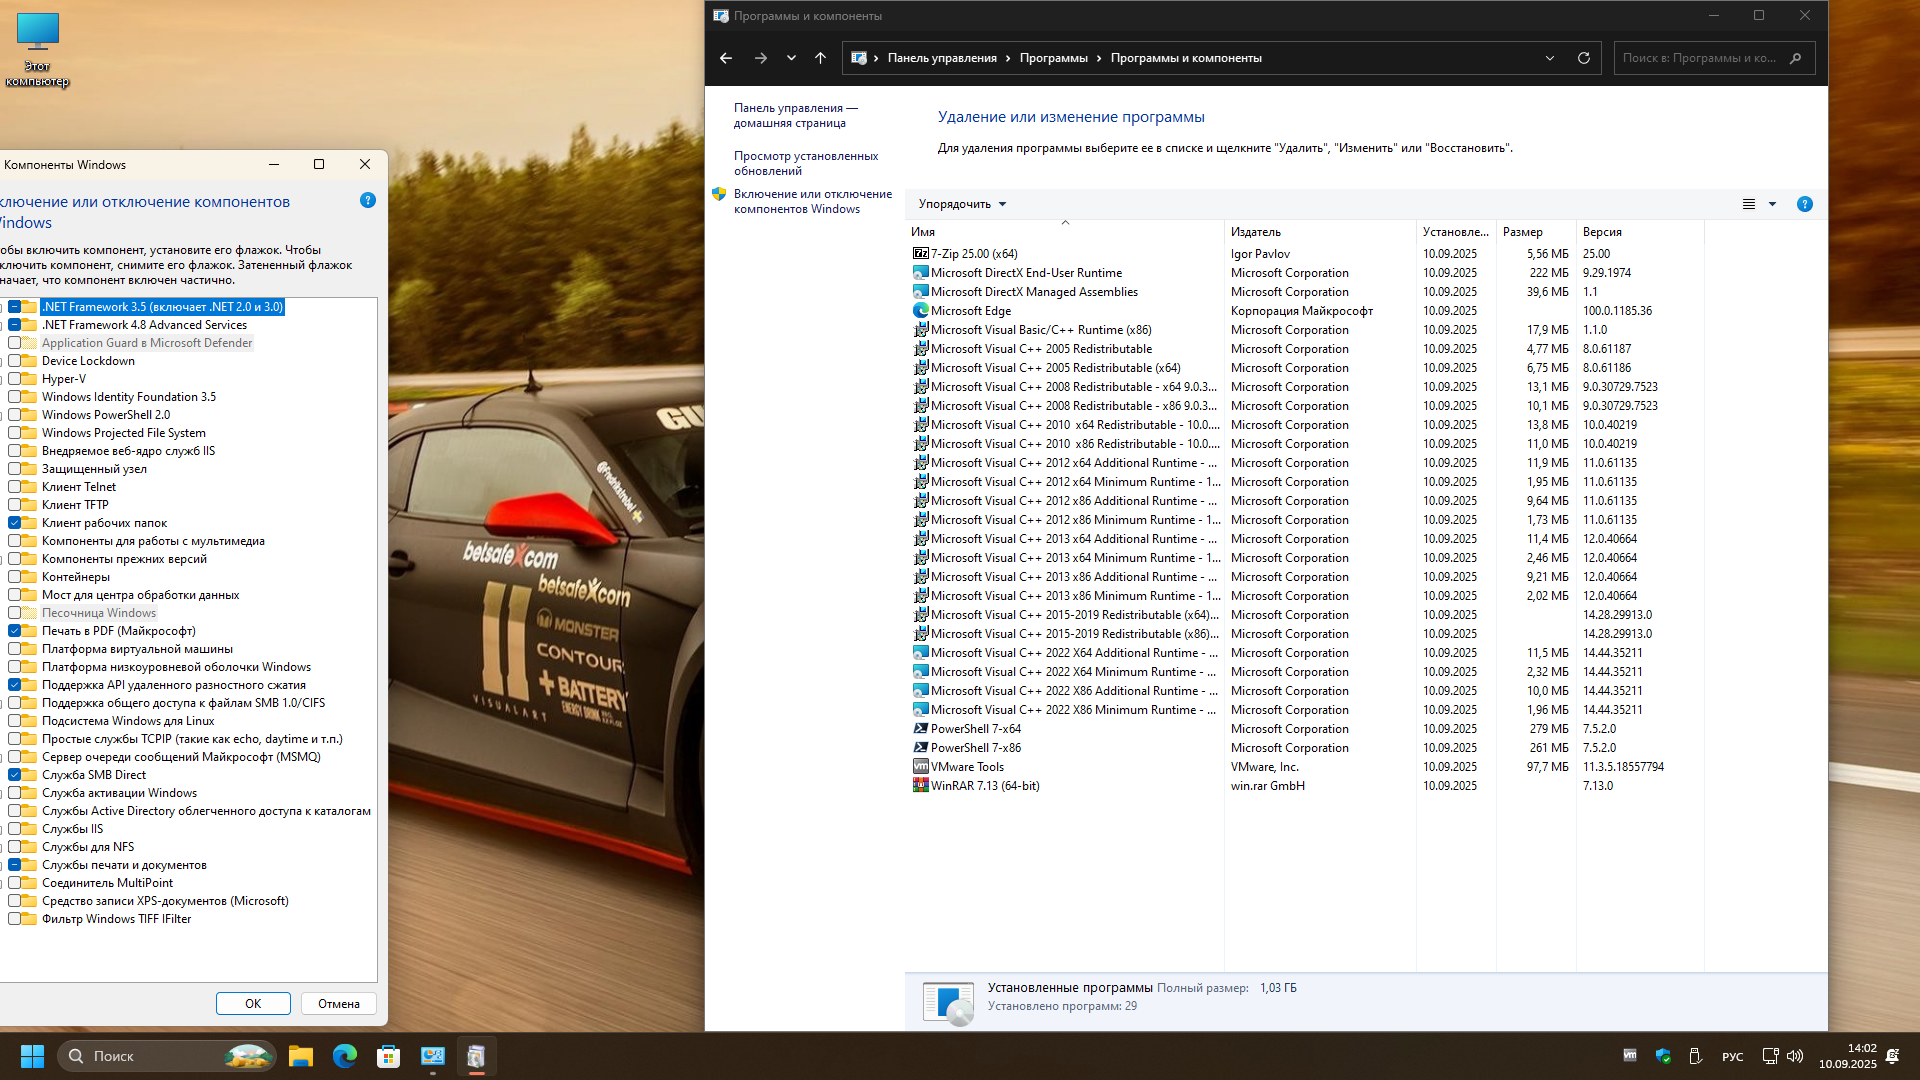Viewport: 1920px width, 1080px height.
Task: Click OK in the Windows Components dialog
Action: [253, 1004]
